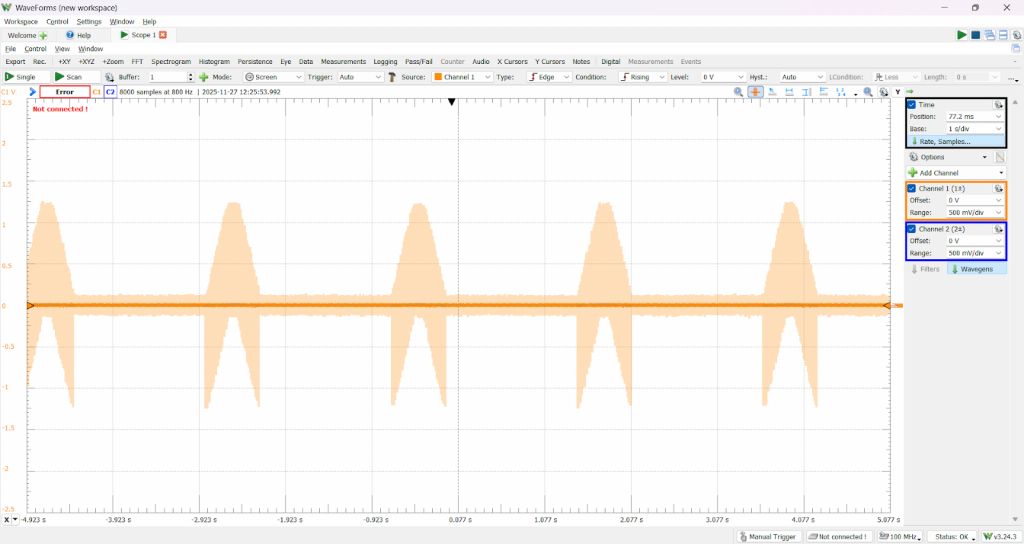
Task: Open Channel 1 gear settings
Action: (x=998, y=188)
